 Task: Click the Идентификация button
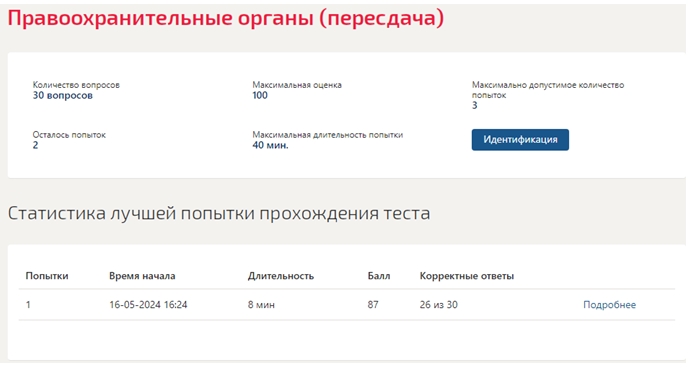click(520, 140)
